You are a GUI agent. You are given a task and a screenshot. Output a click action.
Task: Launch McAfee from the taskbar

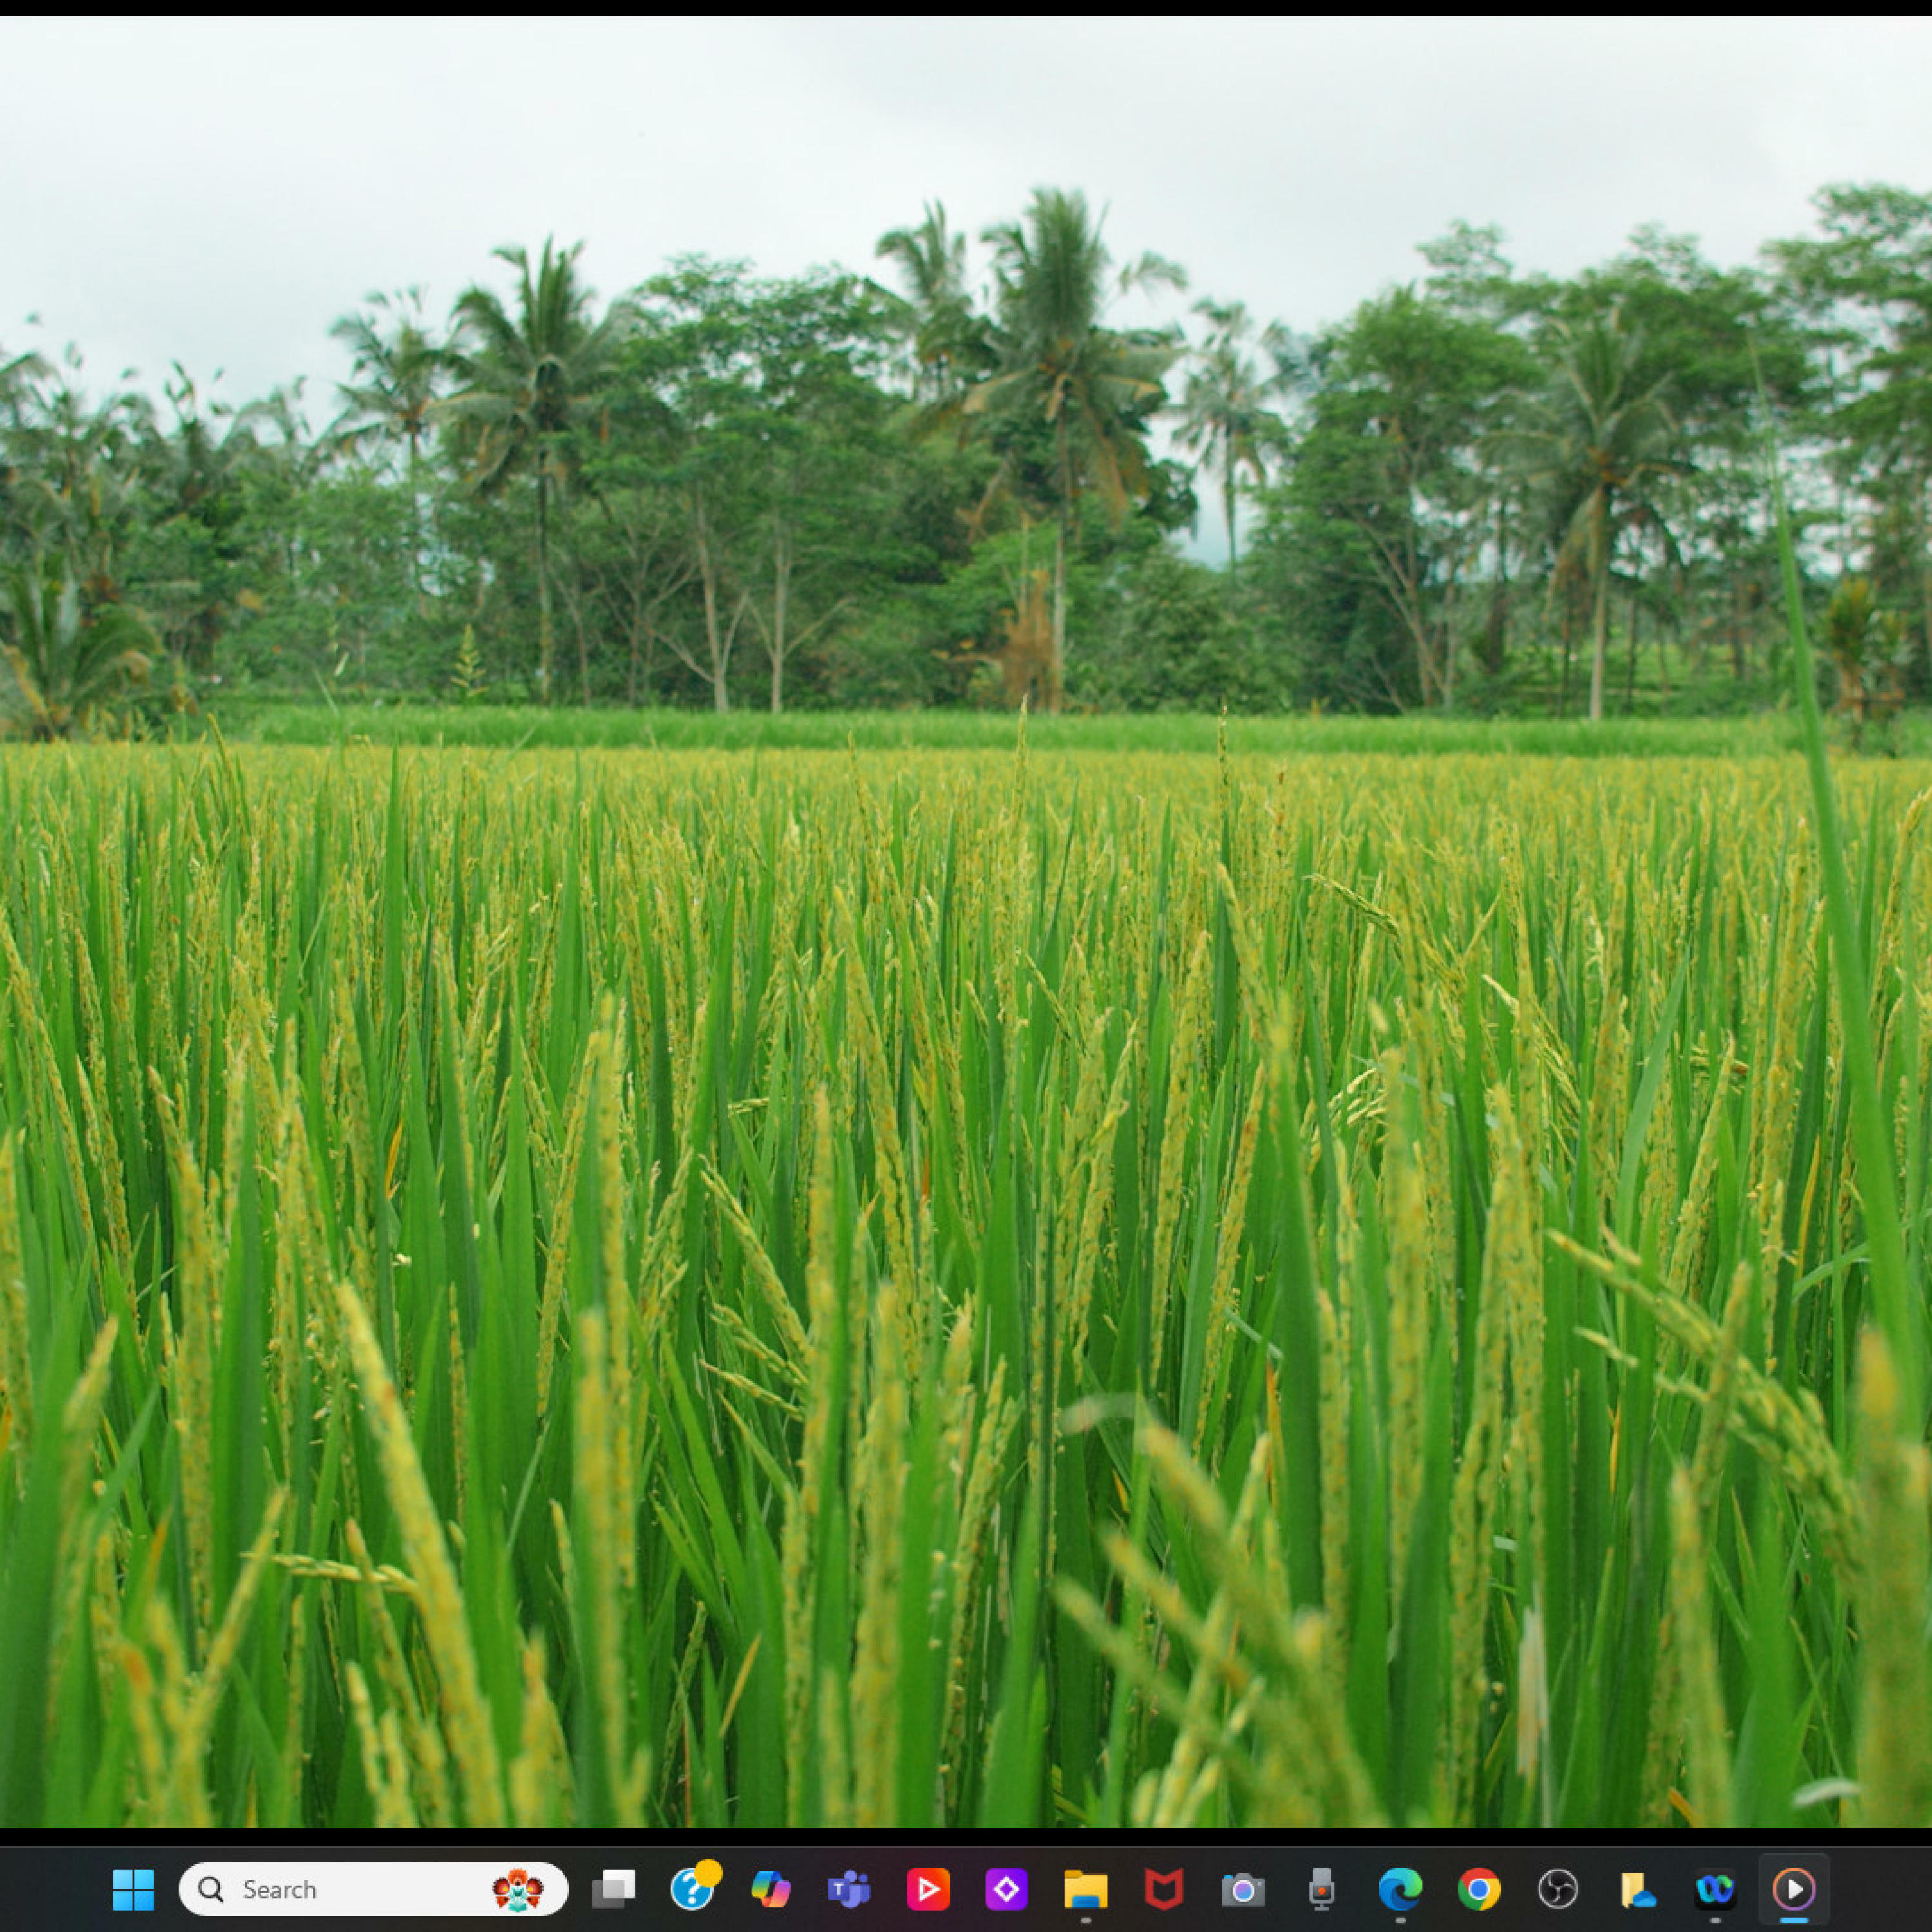(1164, 1889)
